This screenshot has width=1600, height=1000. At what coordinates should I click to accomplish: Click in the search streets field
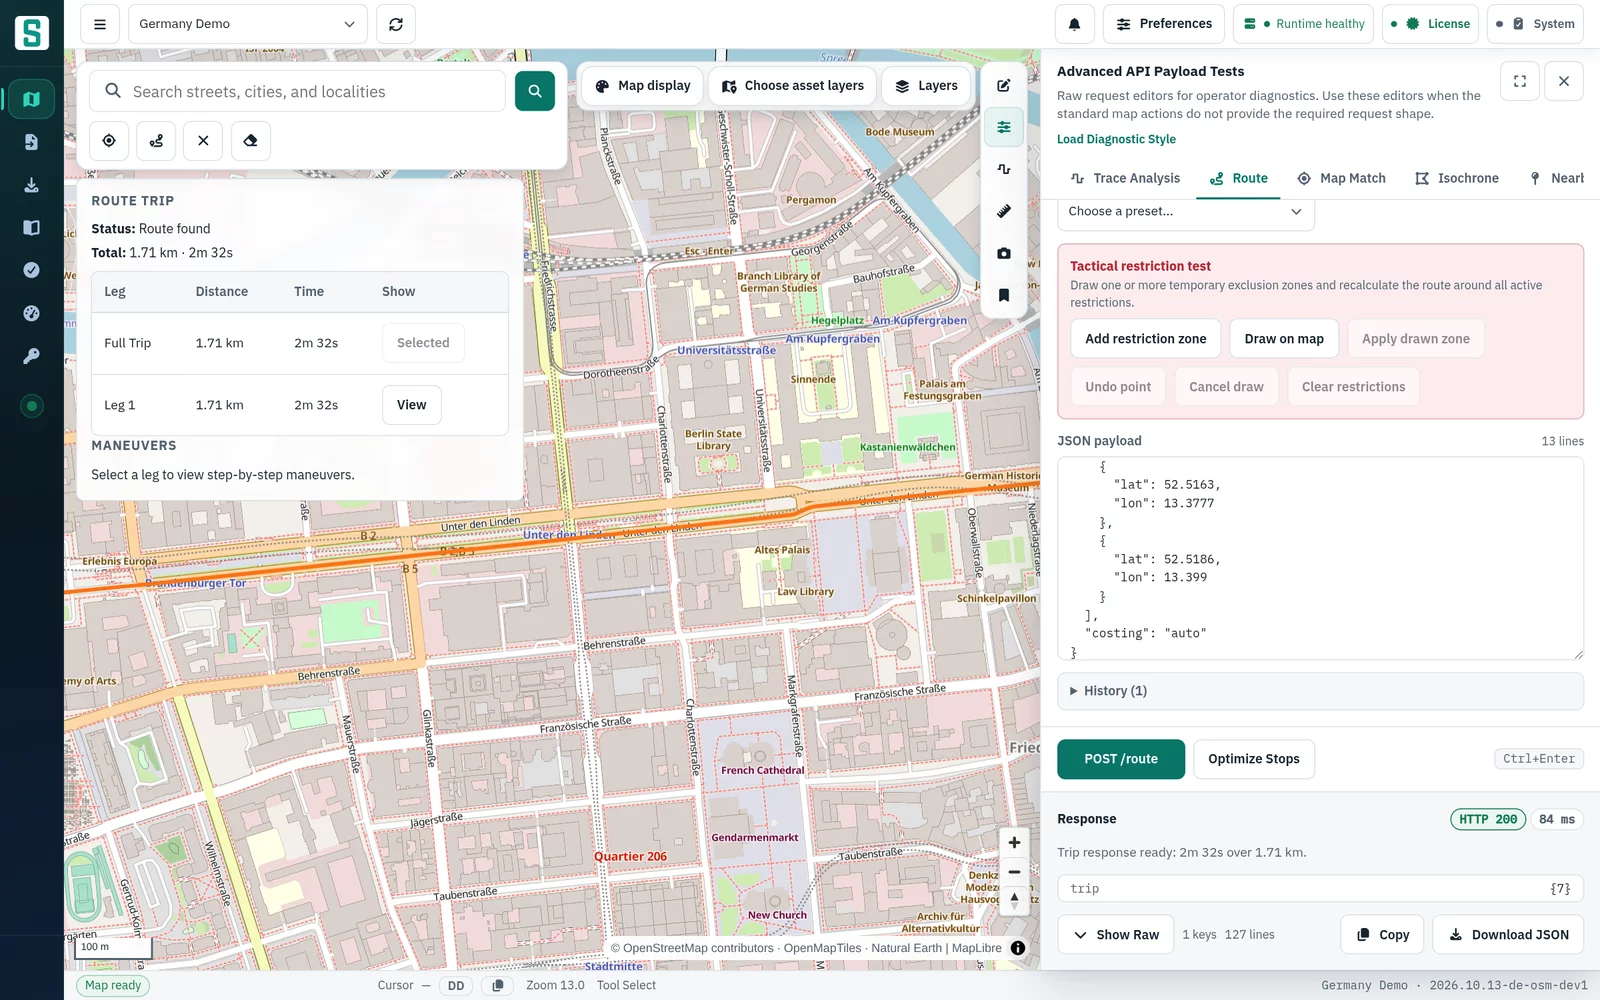click(297, 91)
